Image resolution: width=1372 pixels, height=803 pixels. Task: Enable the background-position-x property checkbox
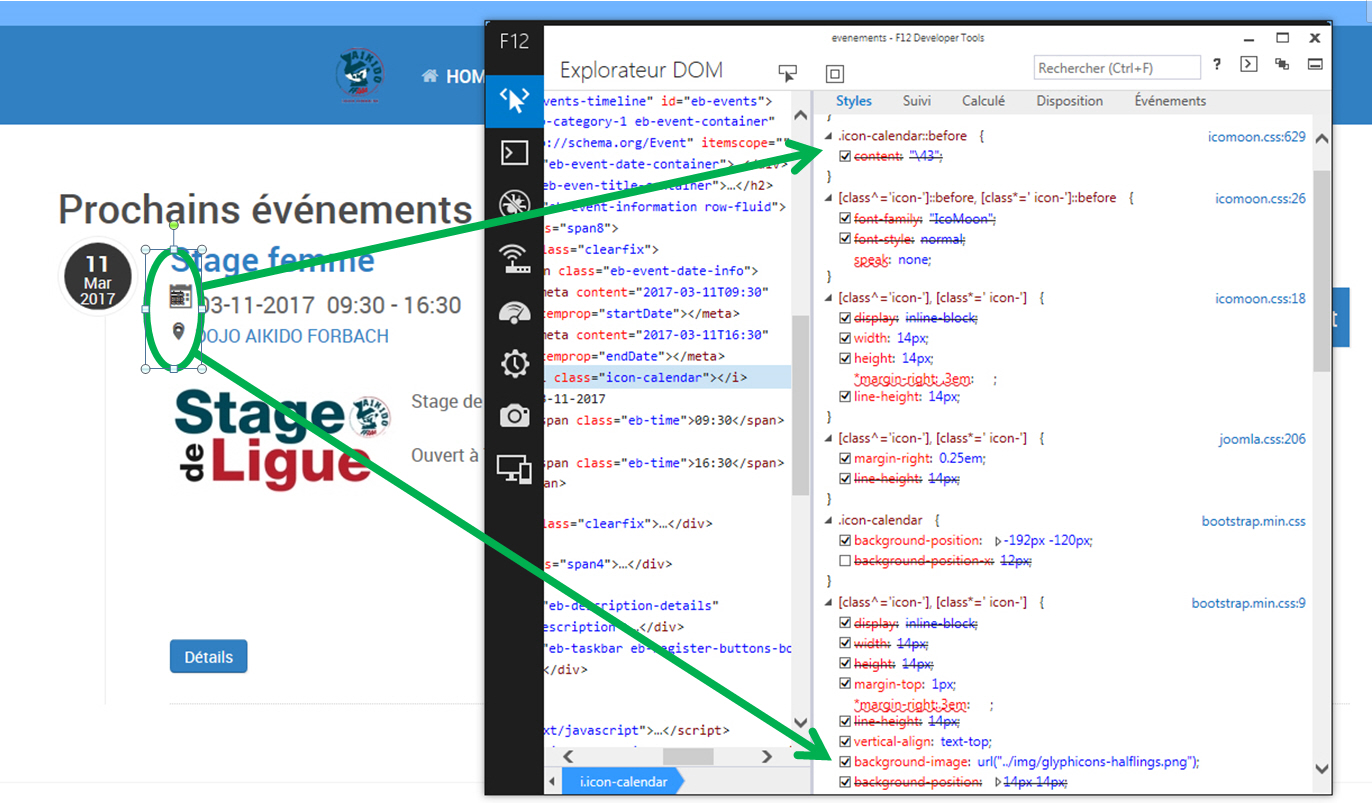[x=845, y=561]
